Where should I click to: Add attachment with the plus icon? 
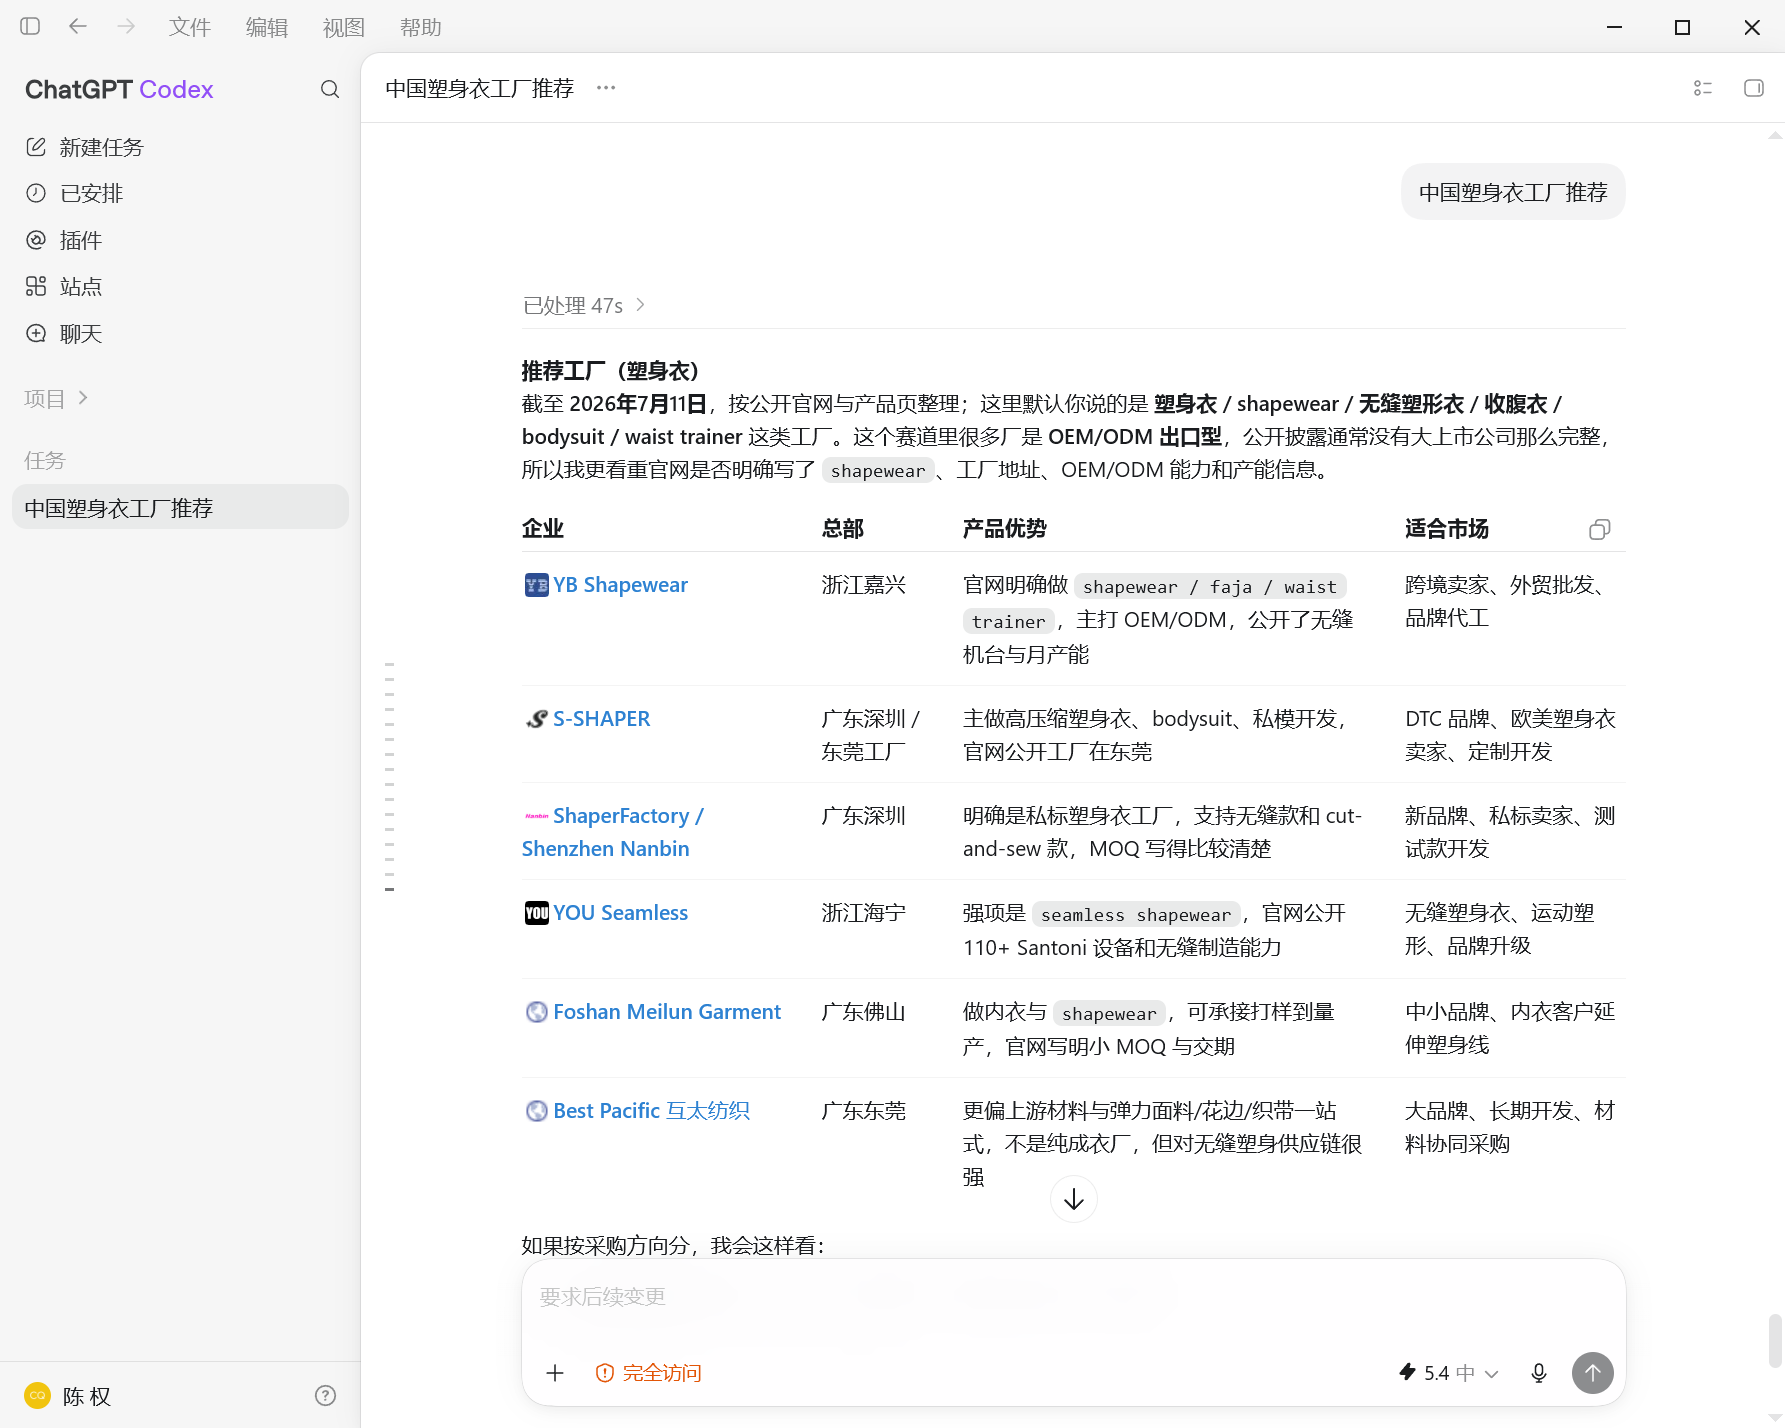[555, 1373]
